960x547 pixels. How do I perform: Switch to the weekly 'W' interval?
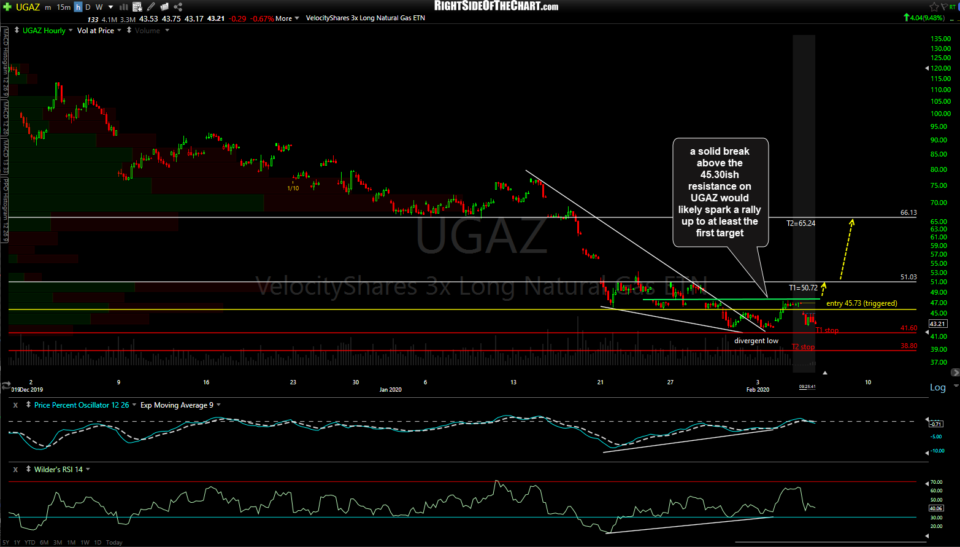pyautogui.click(x=99, y=7)
